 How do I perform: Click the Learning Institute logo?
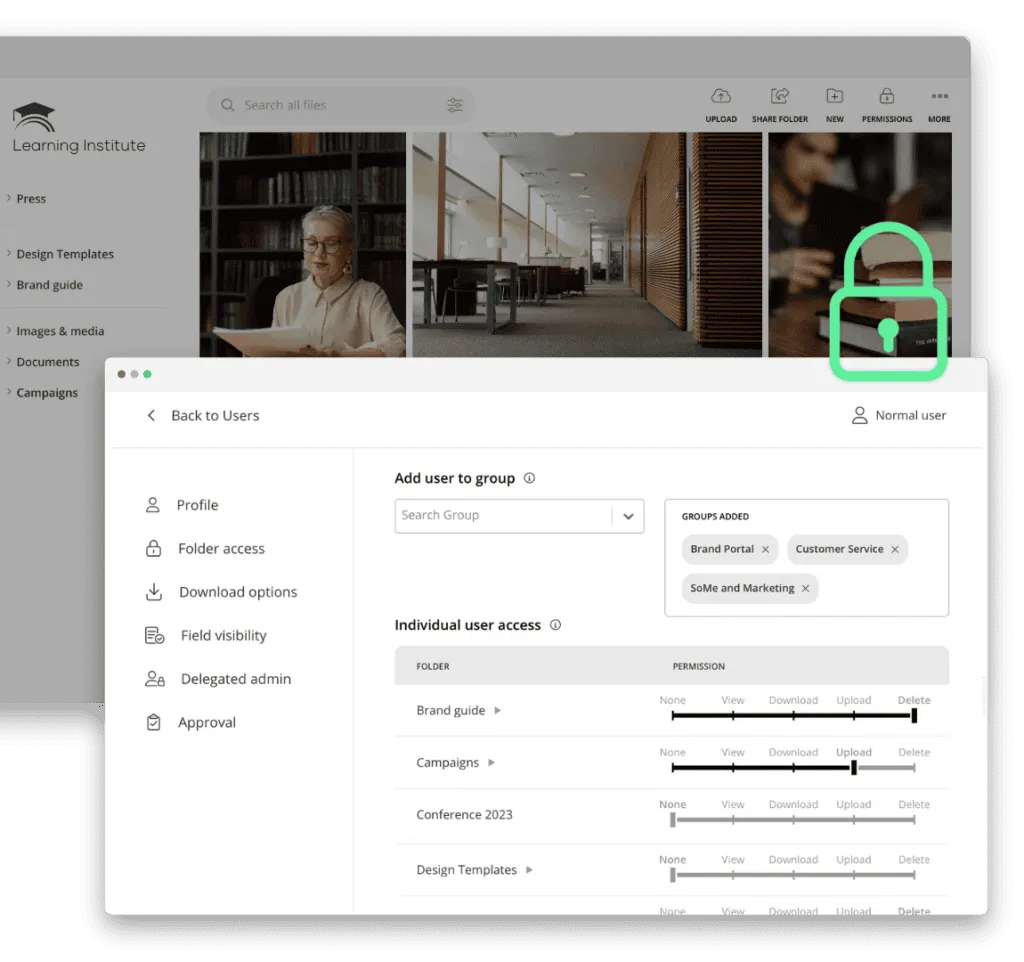point(79,128)
